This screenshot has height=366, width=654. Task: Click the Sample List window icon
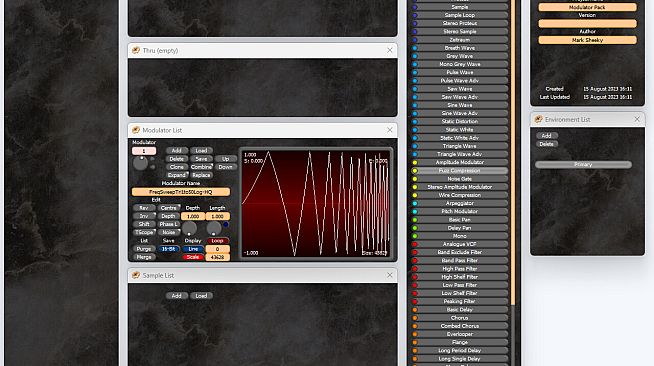pyautogui.click(x=136, y=275)
